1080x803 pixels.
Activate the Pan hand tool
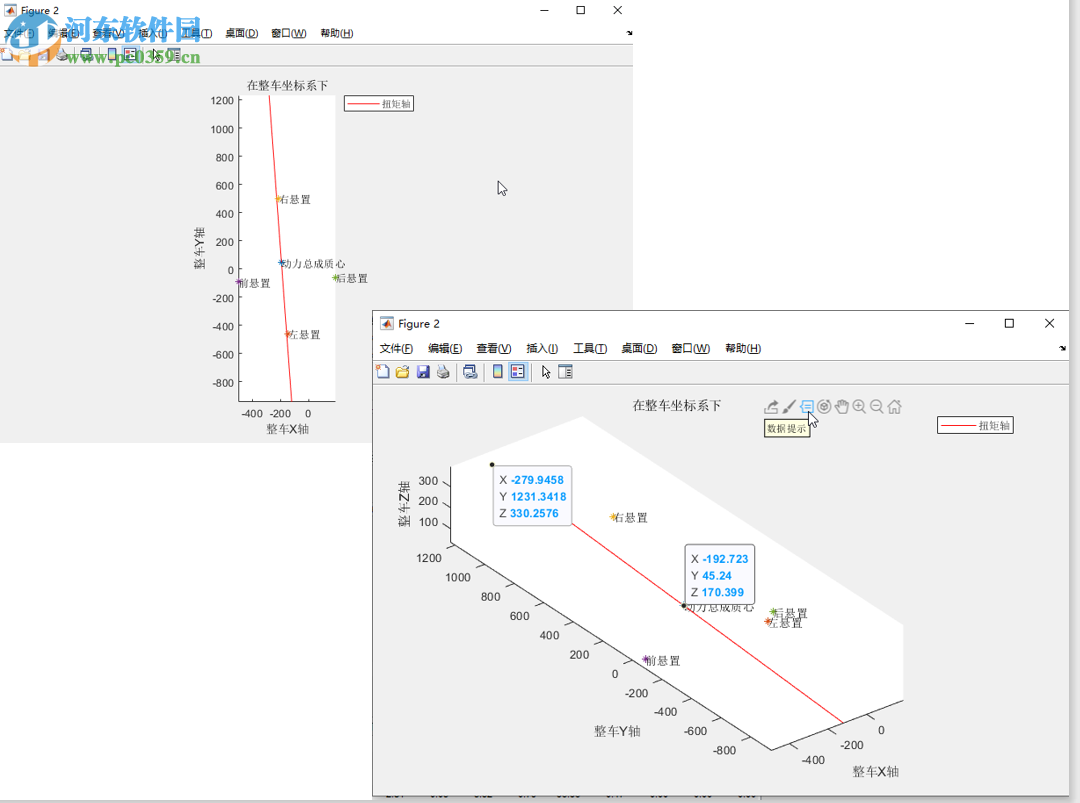pyautogui.click(x=842, y=406)
